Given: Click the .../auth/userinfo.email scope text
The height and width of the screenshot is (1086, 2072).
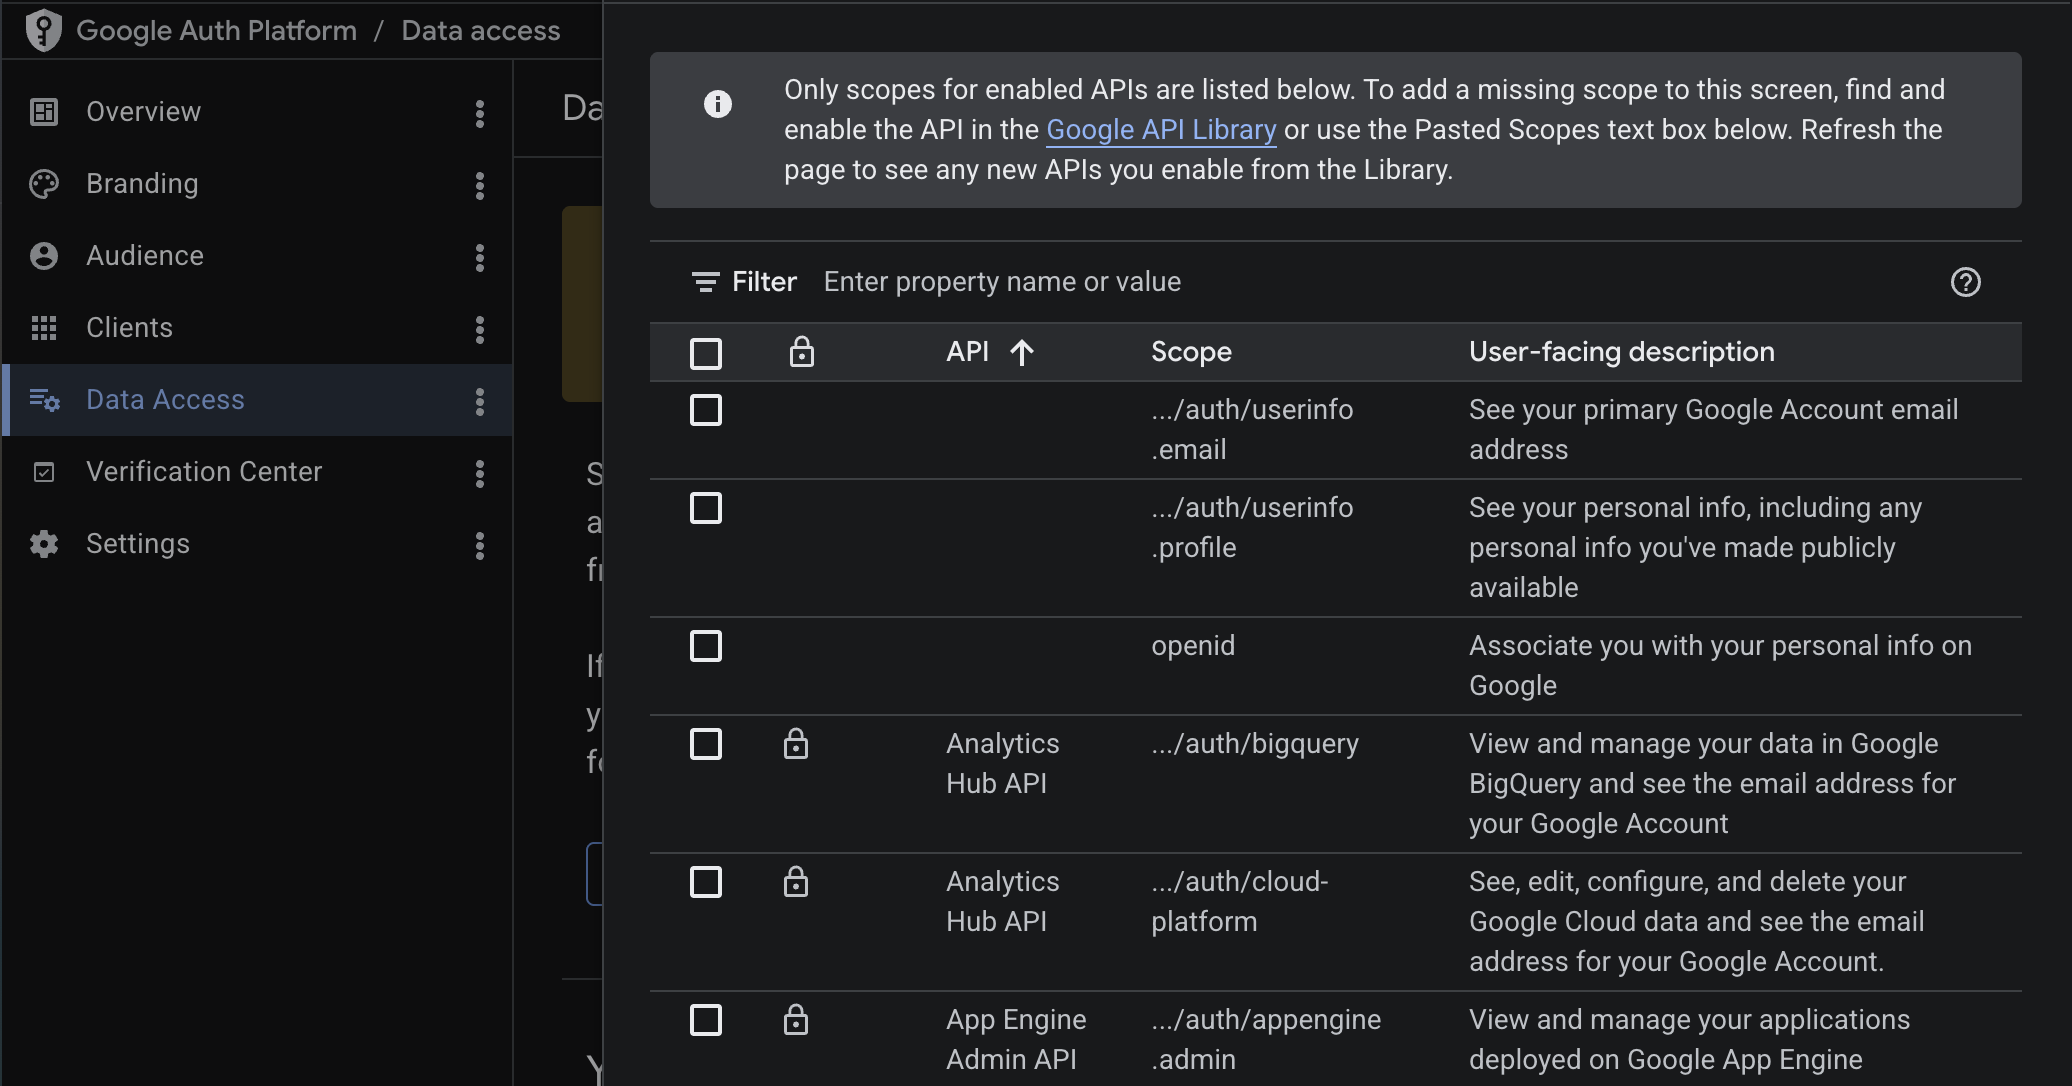Looking at the screenshot, I should pos(1252,430).
